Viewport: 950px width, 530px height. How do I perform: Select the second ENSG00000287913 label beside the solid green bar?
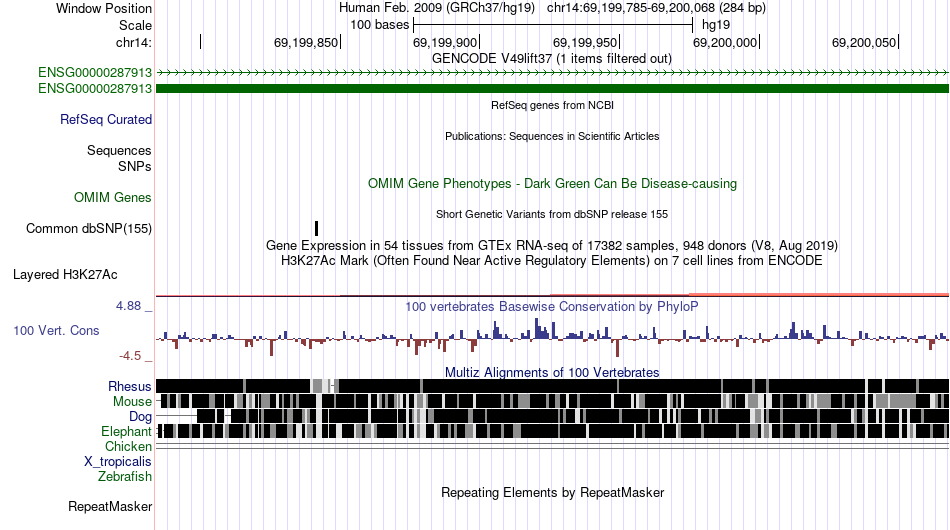click(x=95, y=88)
